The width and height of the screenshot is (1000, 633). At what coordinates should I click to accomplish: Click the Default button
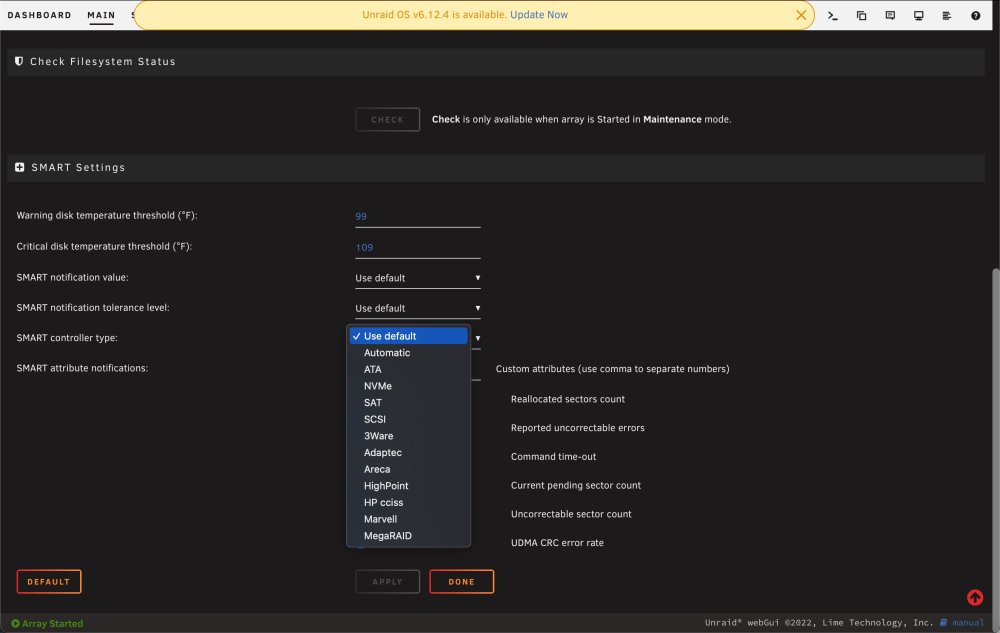pyautogui.click(x=48, y=581)
